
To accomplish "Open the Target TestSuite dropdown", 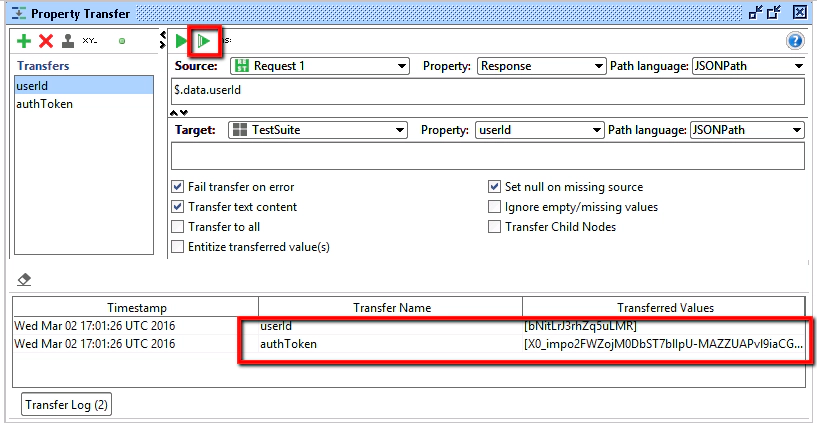I will tap(317, 130).
